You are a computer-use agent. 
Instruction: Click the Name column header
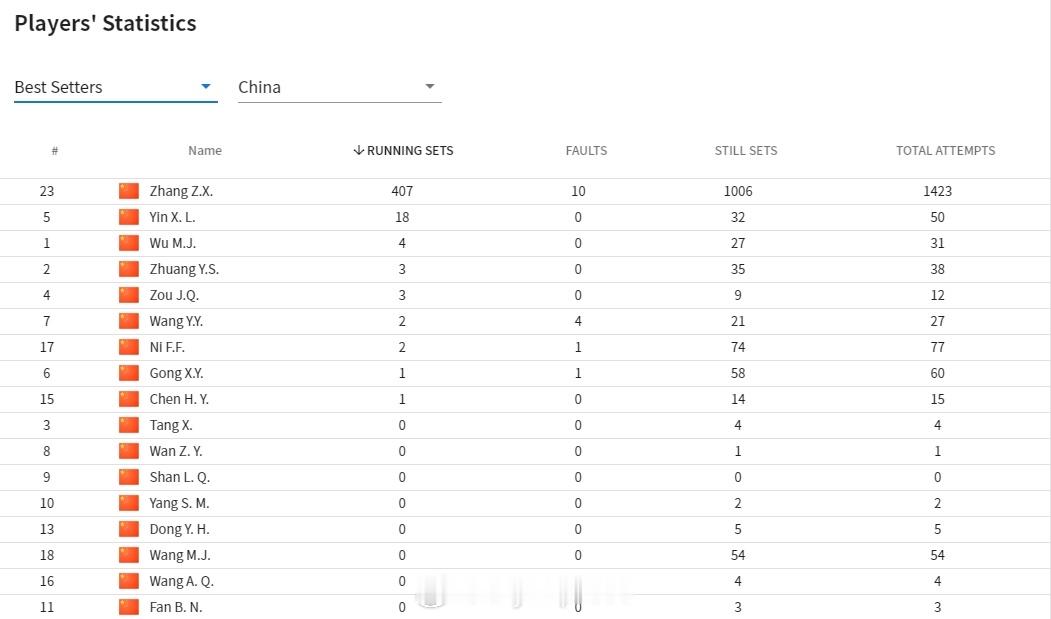point(204,151)
